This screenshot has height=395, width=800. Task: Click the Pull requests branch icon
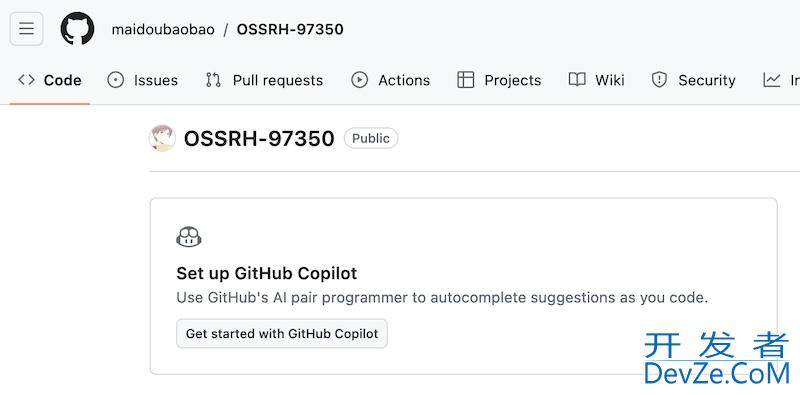tap(213, 80)
